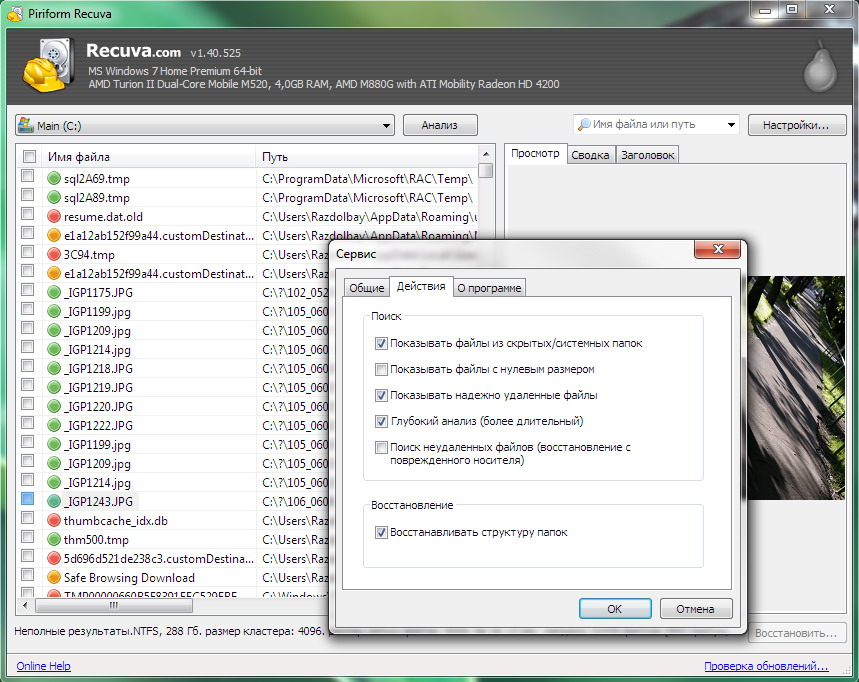Switch to Просмотр tab

point(535,153)
